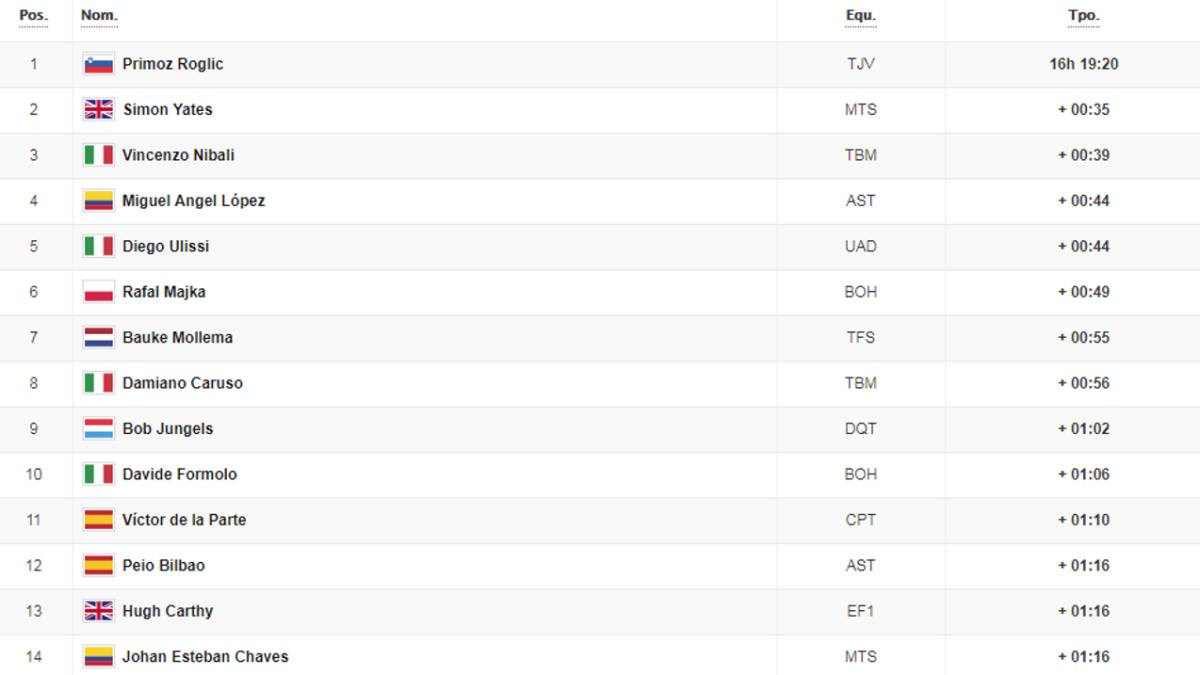Screen dimensions: 1200x675
Task: Sort by the Nom. column header
Action: [99, 16]
